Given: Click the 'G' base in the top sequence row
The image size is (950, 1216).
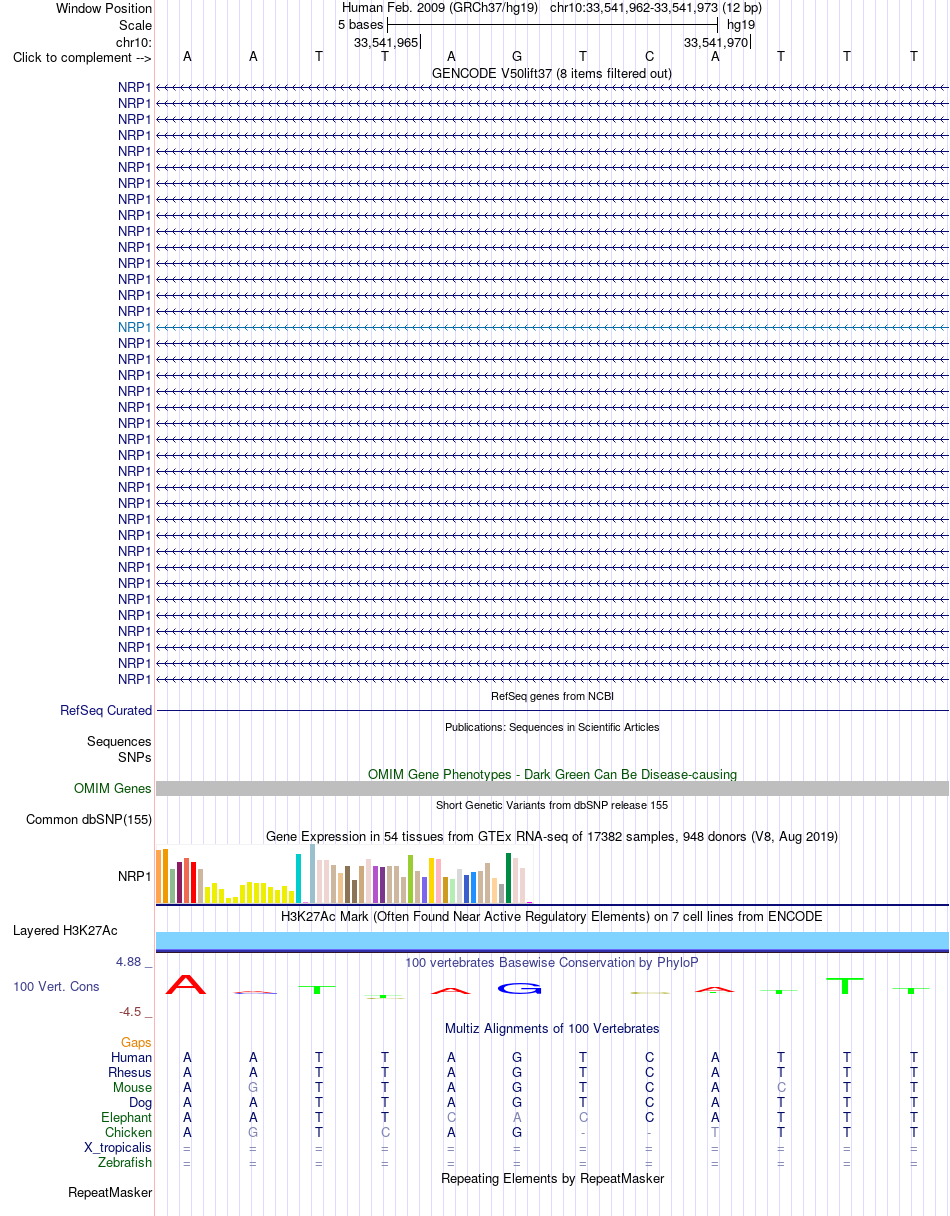Looking at the screenshot, I should point(517,57).
